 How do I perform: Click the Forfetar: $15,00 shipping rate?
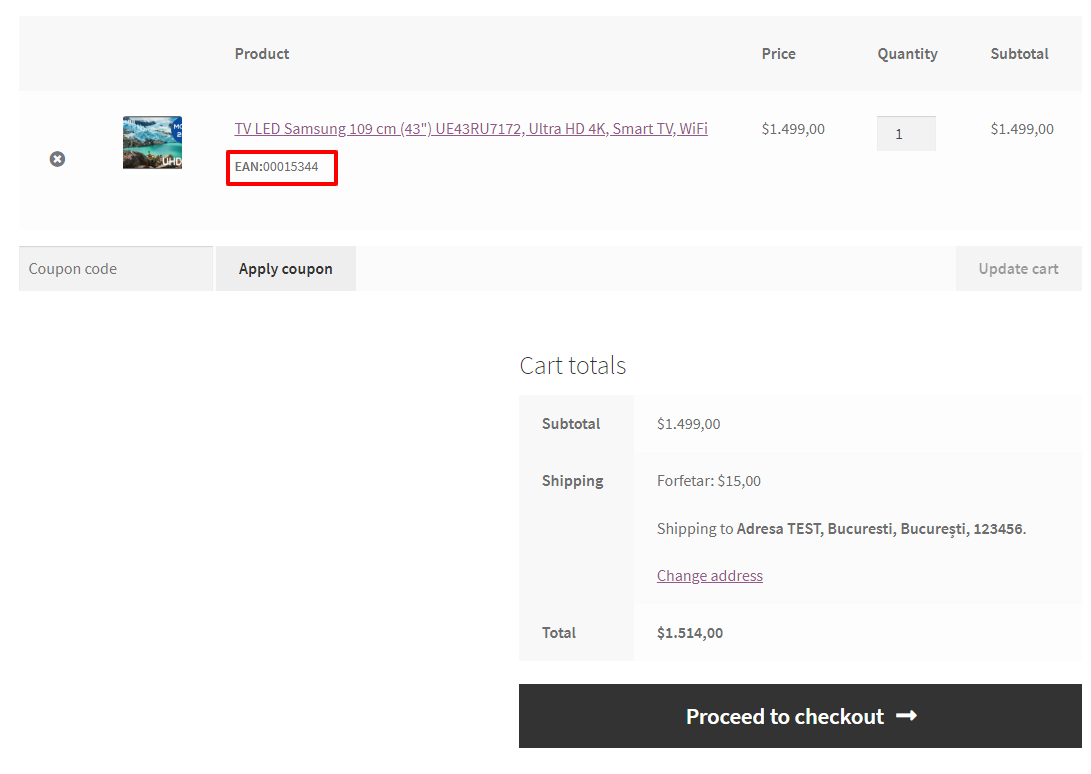[x=708, y=481]
